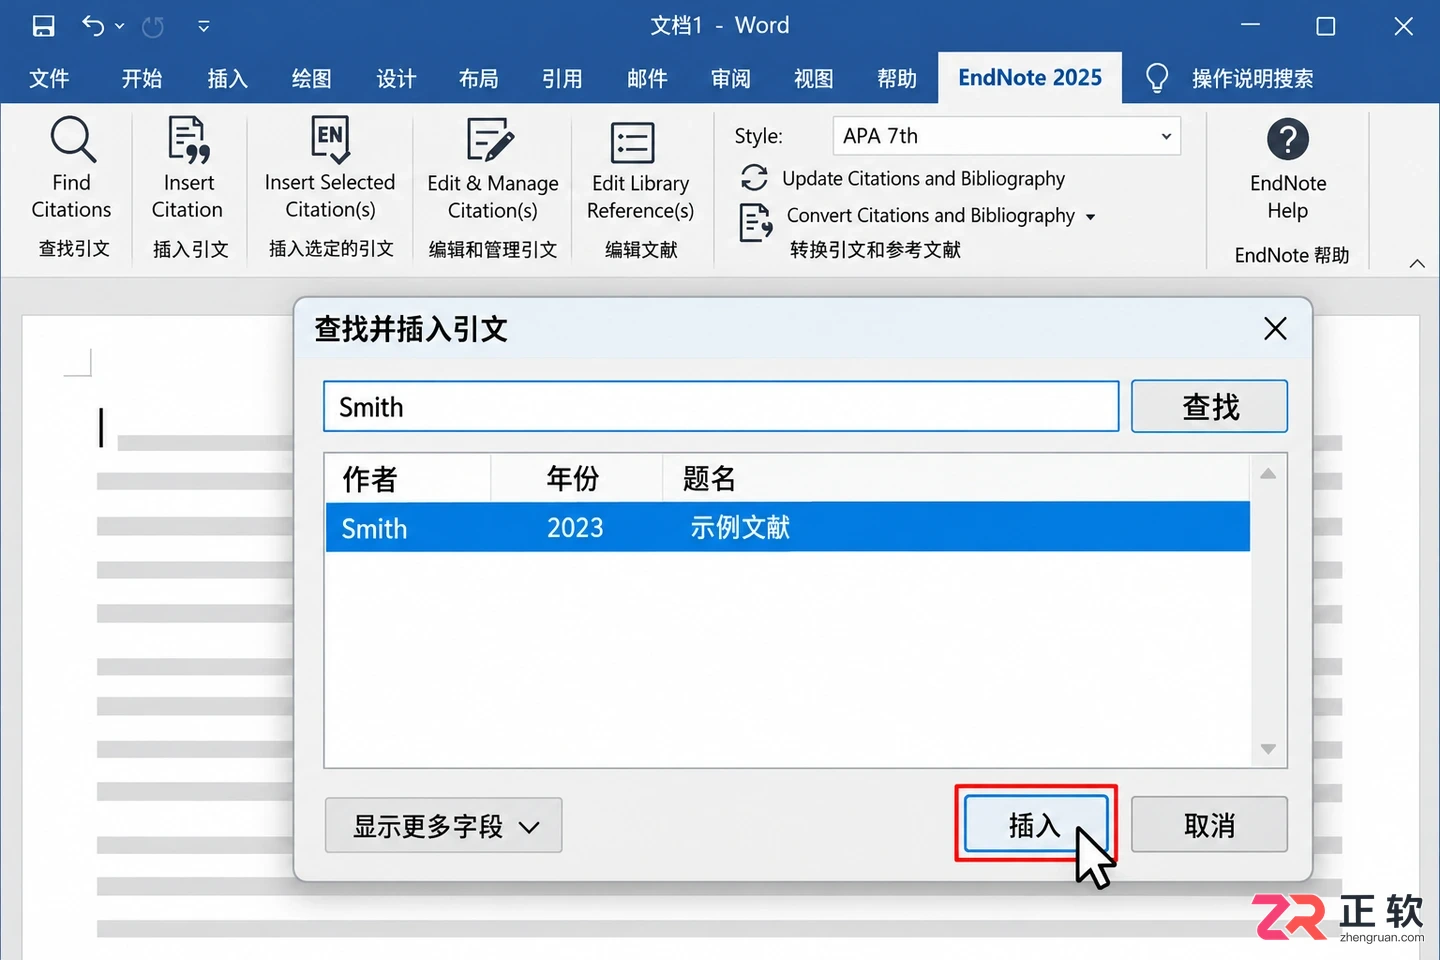
Task: Click the 题名 column header
Action: [x=956, y=478]
